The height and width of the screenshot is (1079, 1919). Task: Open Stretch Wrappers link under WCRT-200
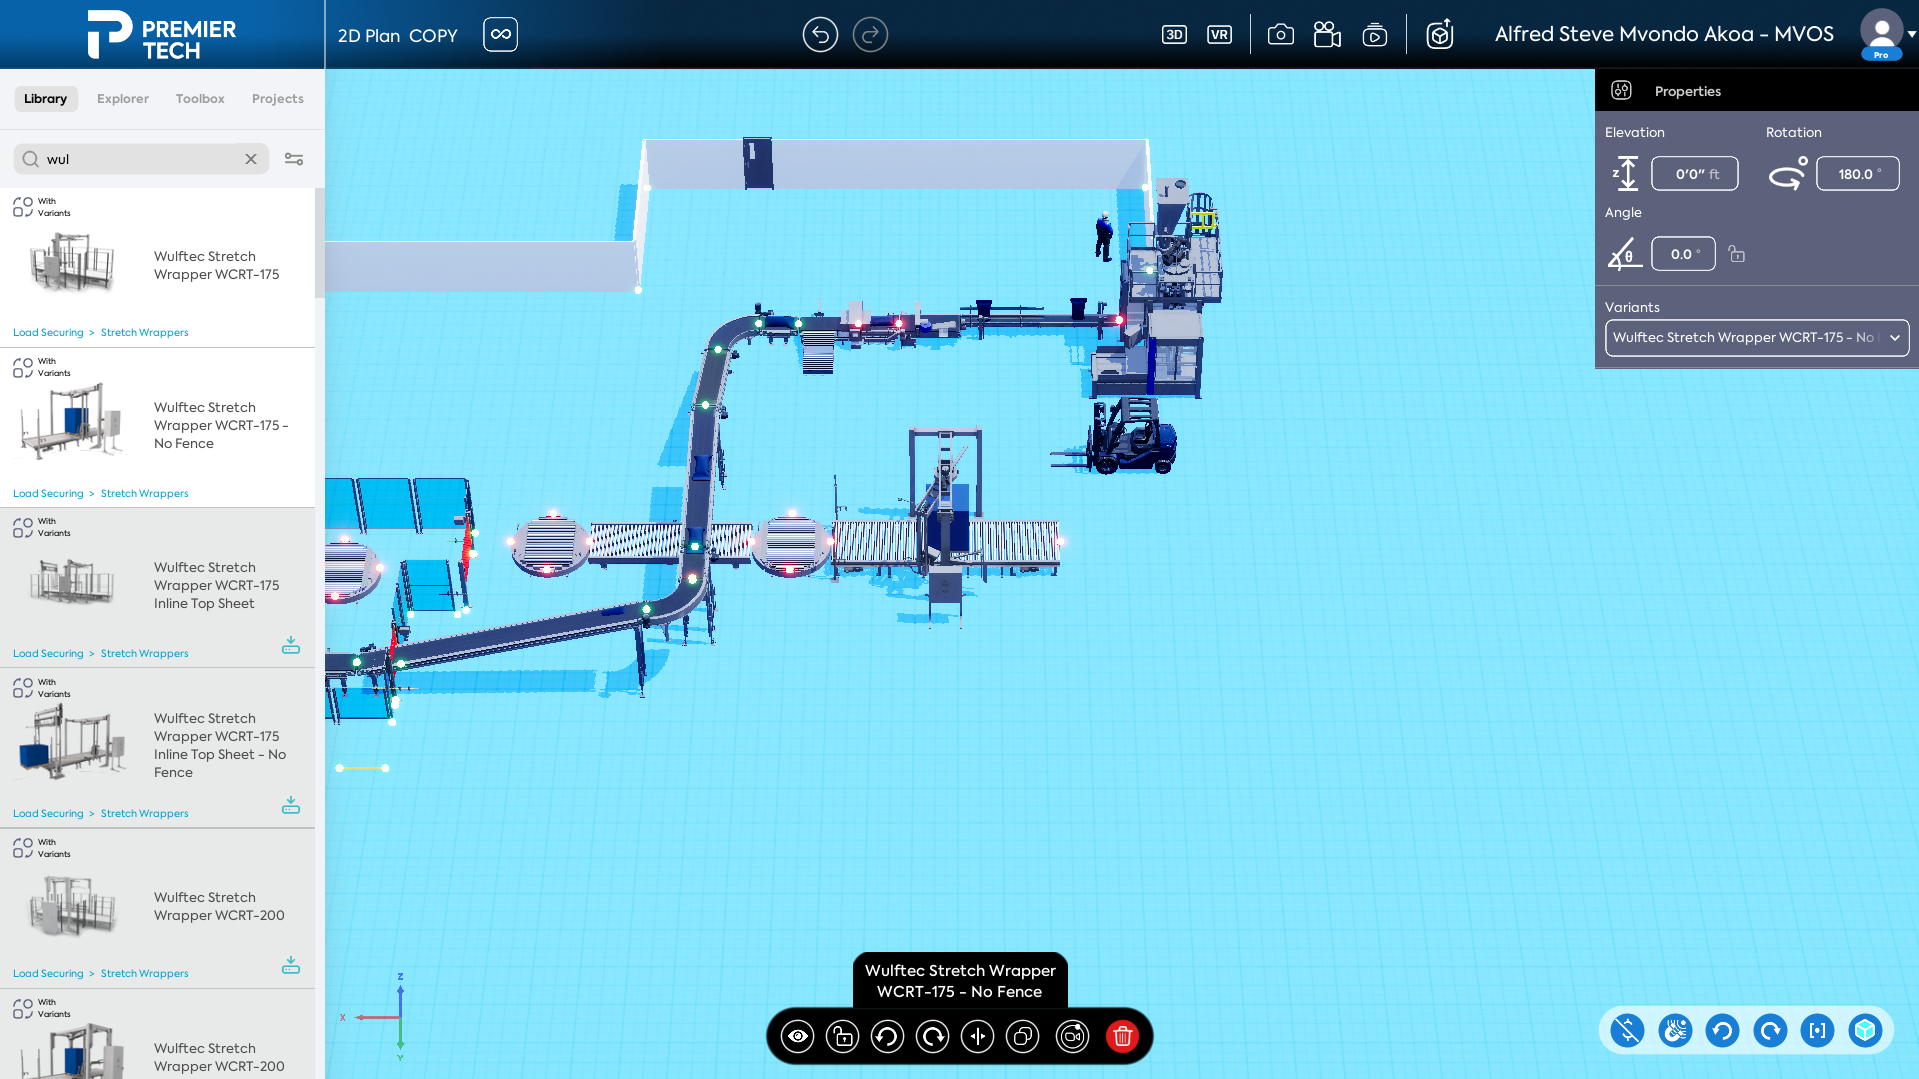tap(144, 974)
